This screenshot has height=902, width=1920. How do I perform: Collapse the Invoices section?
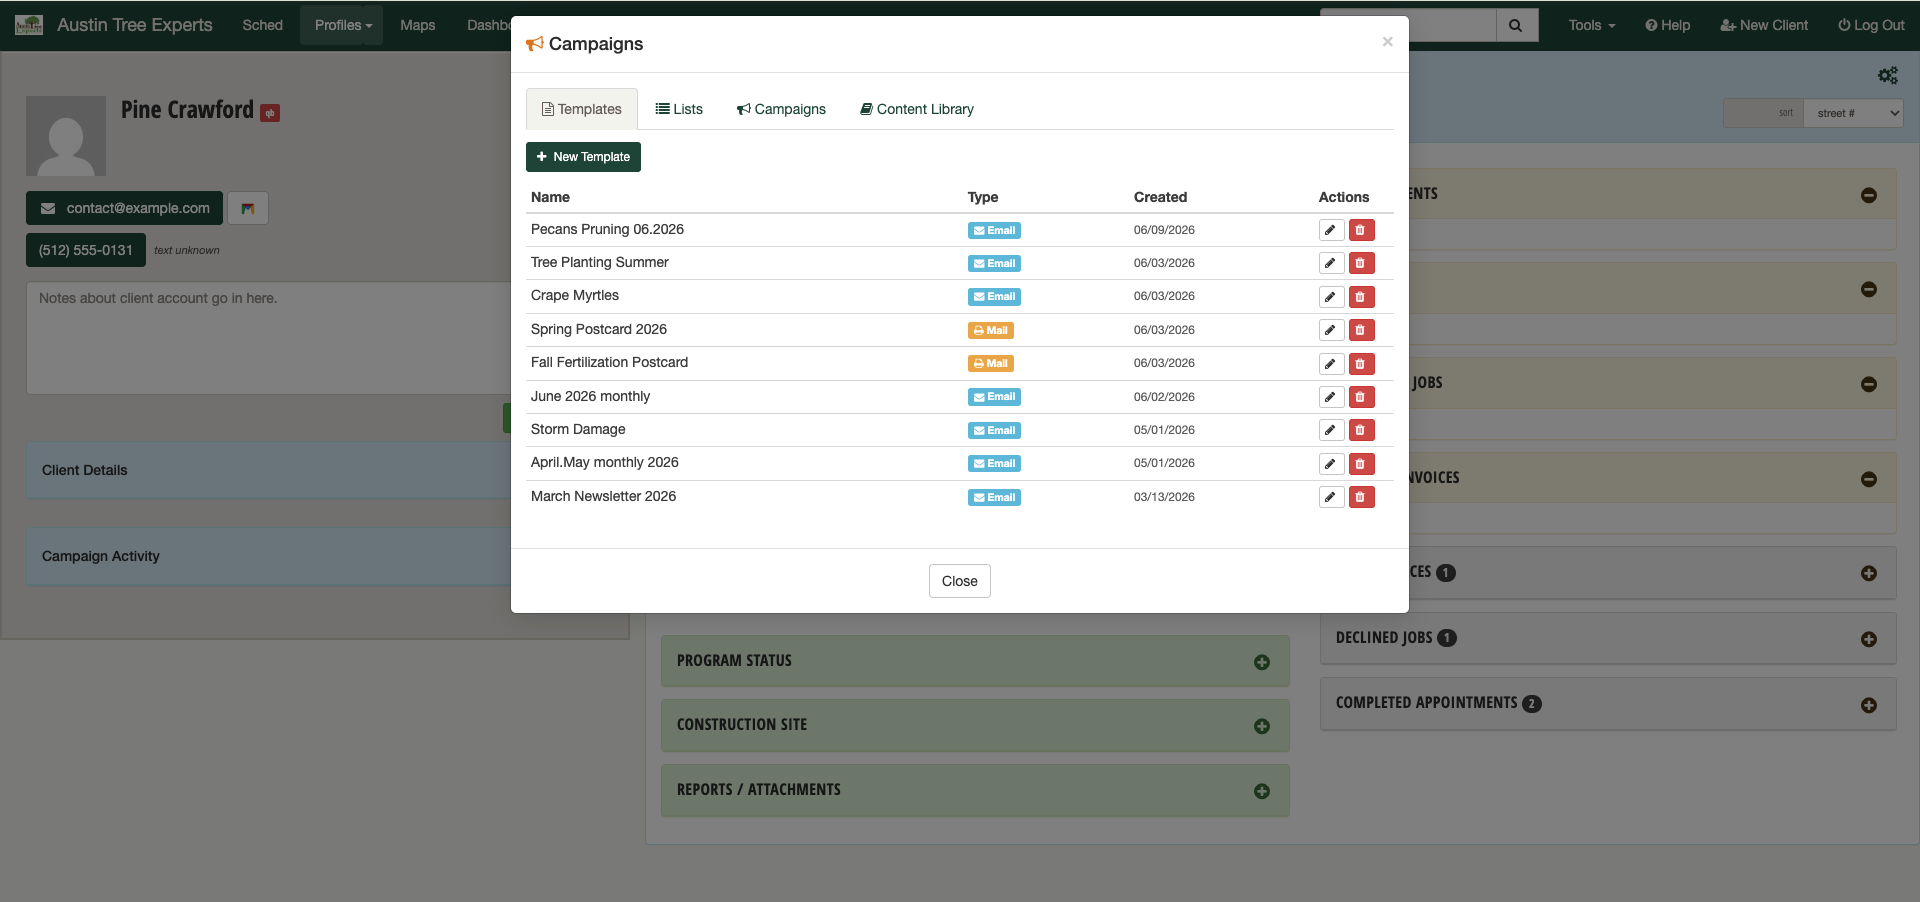[1868, 479]
